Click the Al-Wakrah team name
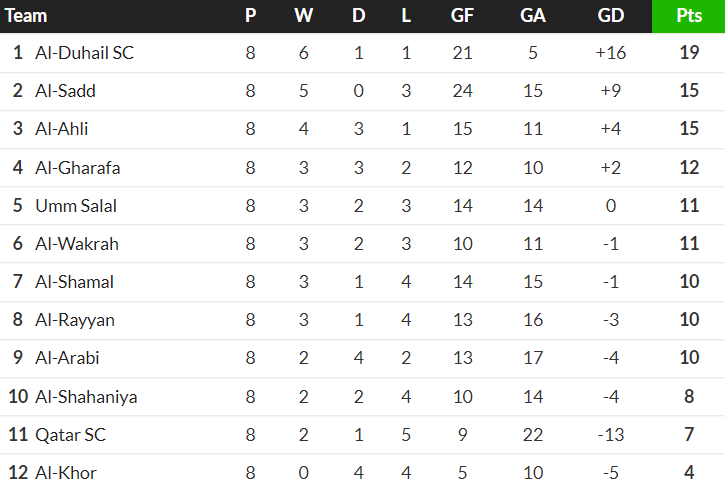 (x=74, y=244)
